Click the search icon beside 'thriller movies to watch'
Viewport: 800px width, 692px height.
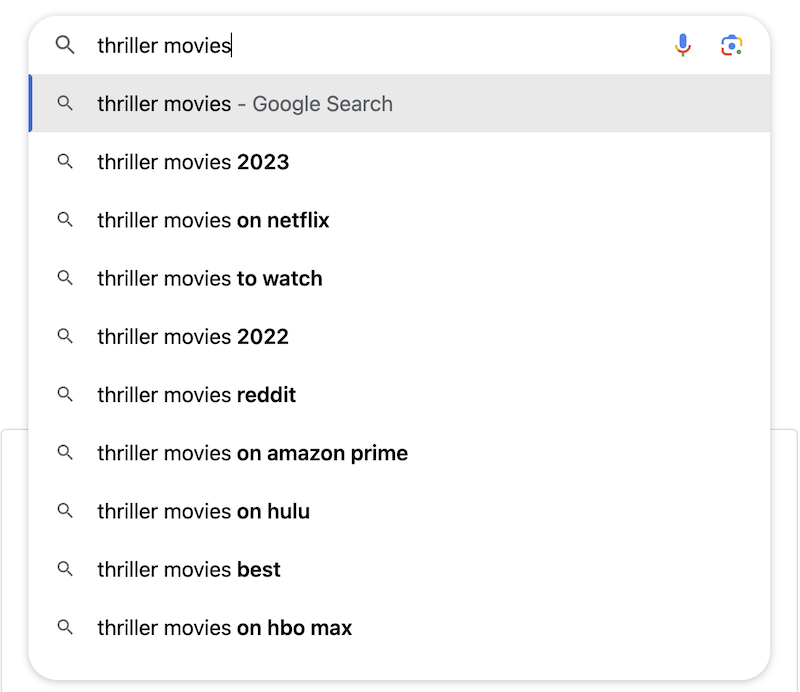pyautogui.click(x=66, y=278)
